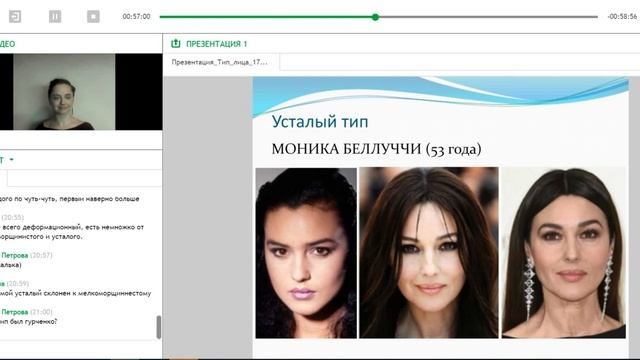The image size is (640, 360).
Task: Click the middle photo on the slide
Action: point(429,253)
